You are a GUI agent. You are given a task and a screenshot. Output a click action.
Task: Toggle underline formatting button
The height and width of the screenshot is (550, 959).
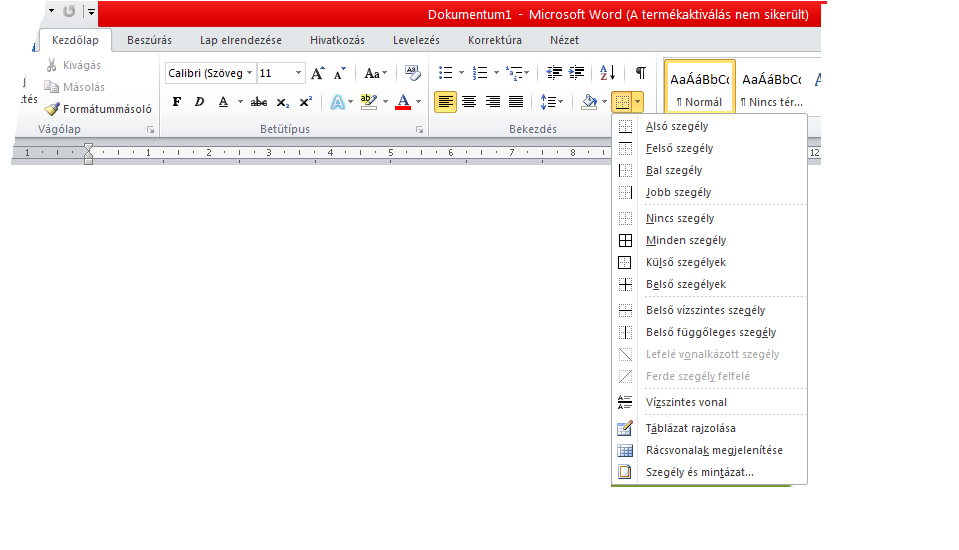click(x=223, y=102)
